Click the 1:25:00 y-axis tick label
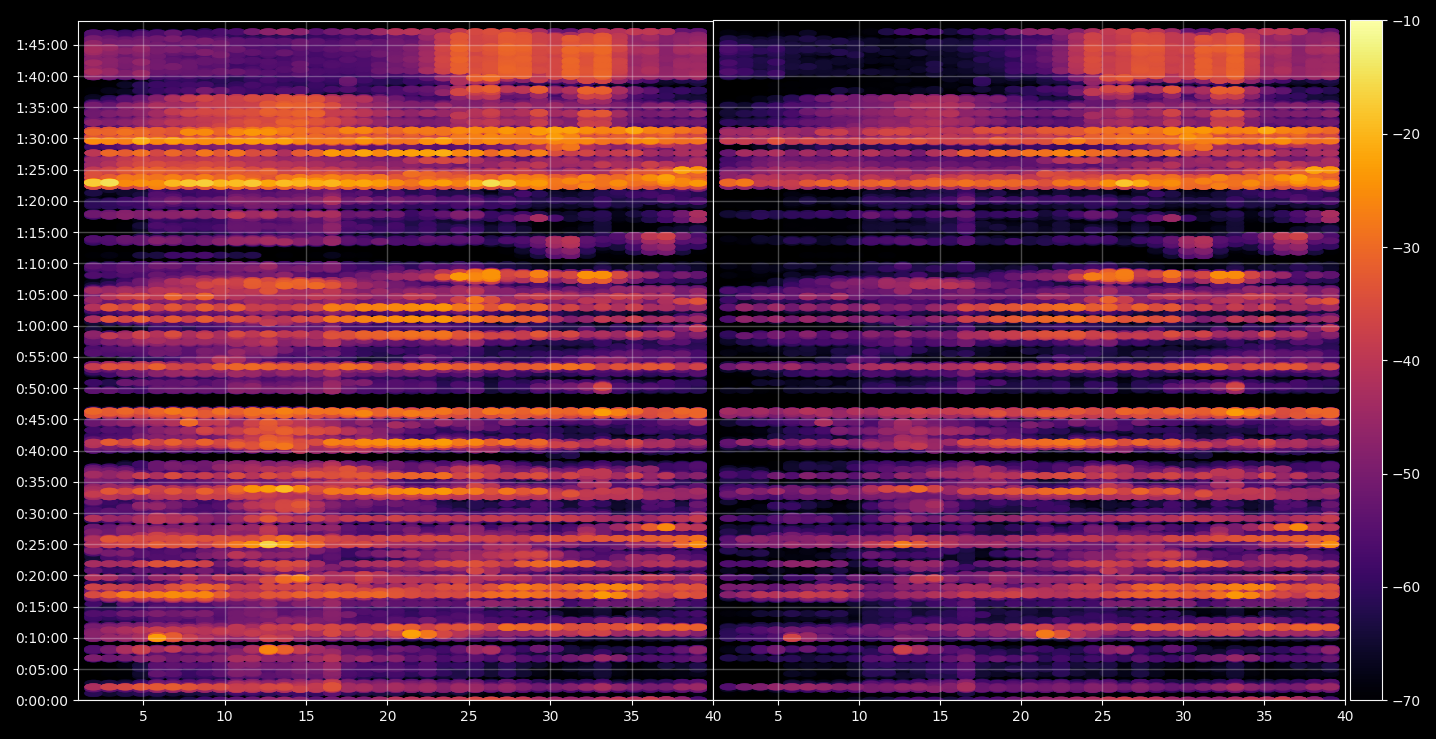Image resolution: width=1436 pixels, height=739 pixels. point(43,170)
